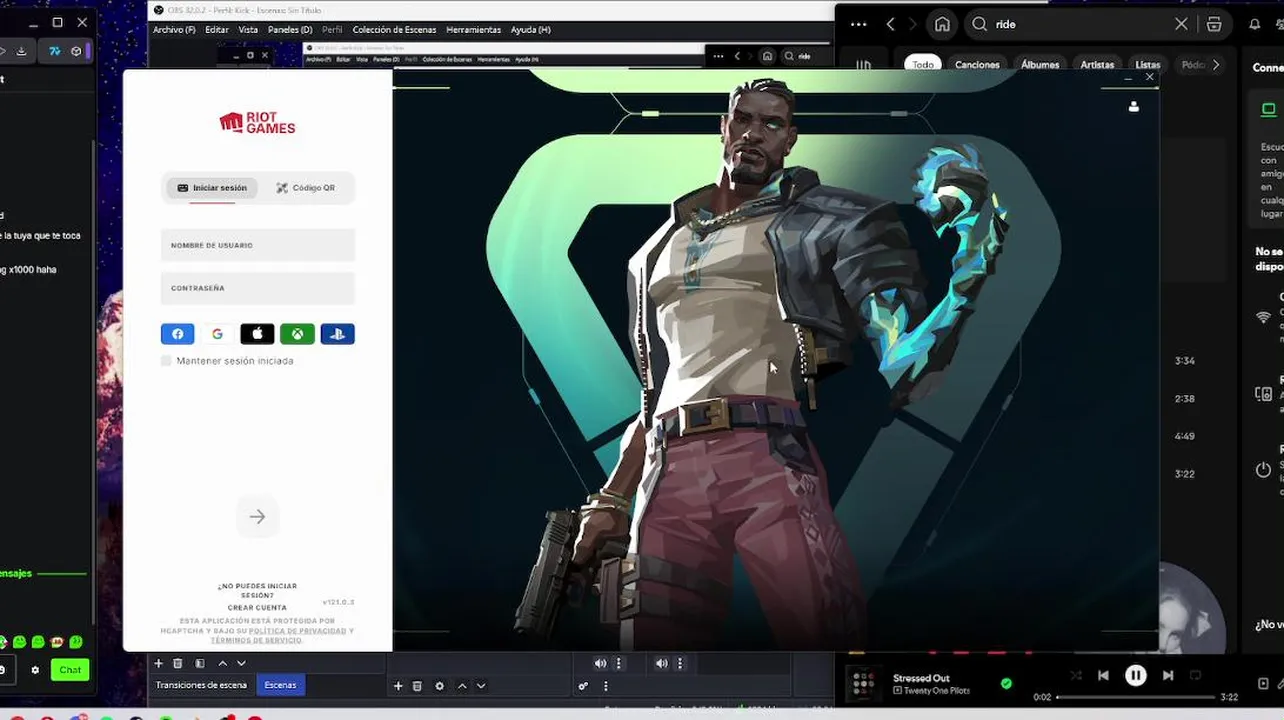Go back in Spotify navigation

[890, 24]
